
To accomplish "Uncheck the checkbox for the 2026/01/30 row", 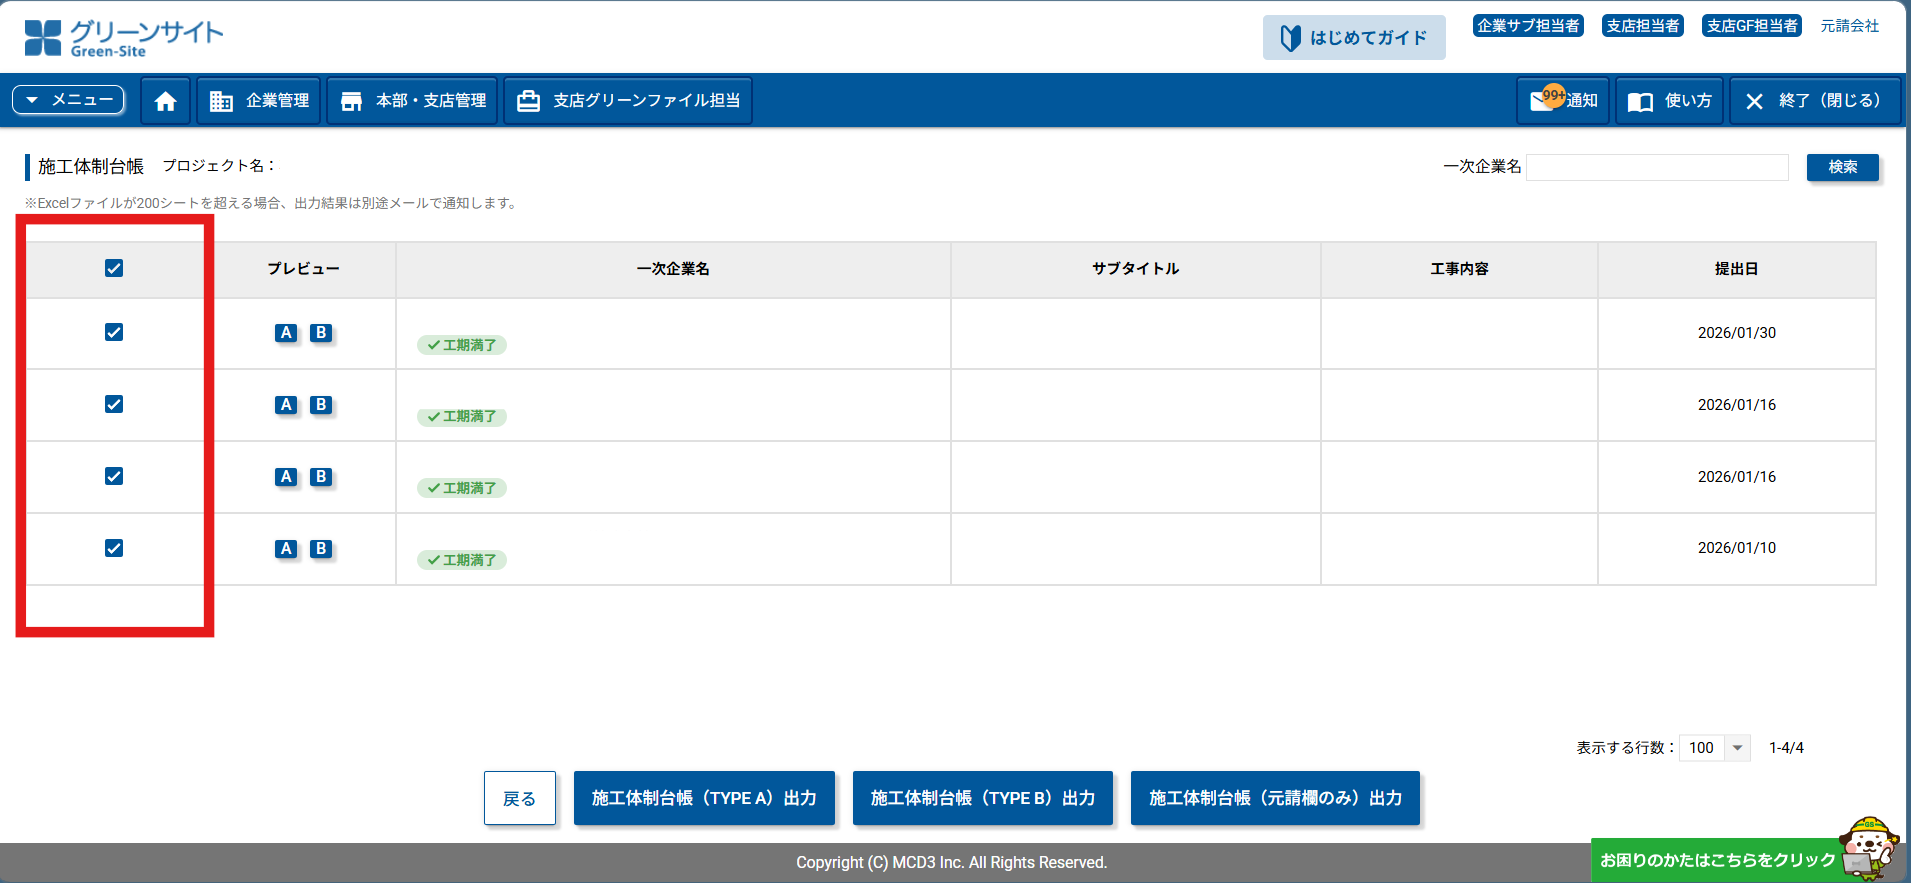I will coord(114,332).
